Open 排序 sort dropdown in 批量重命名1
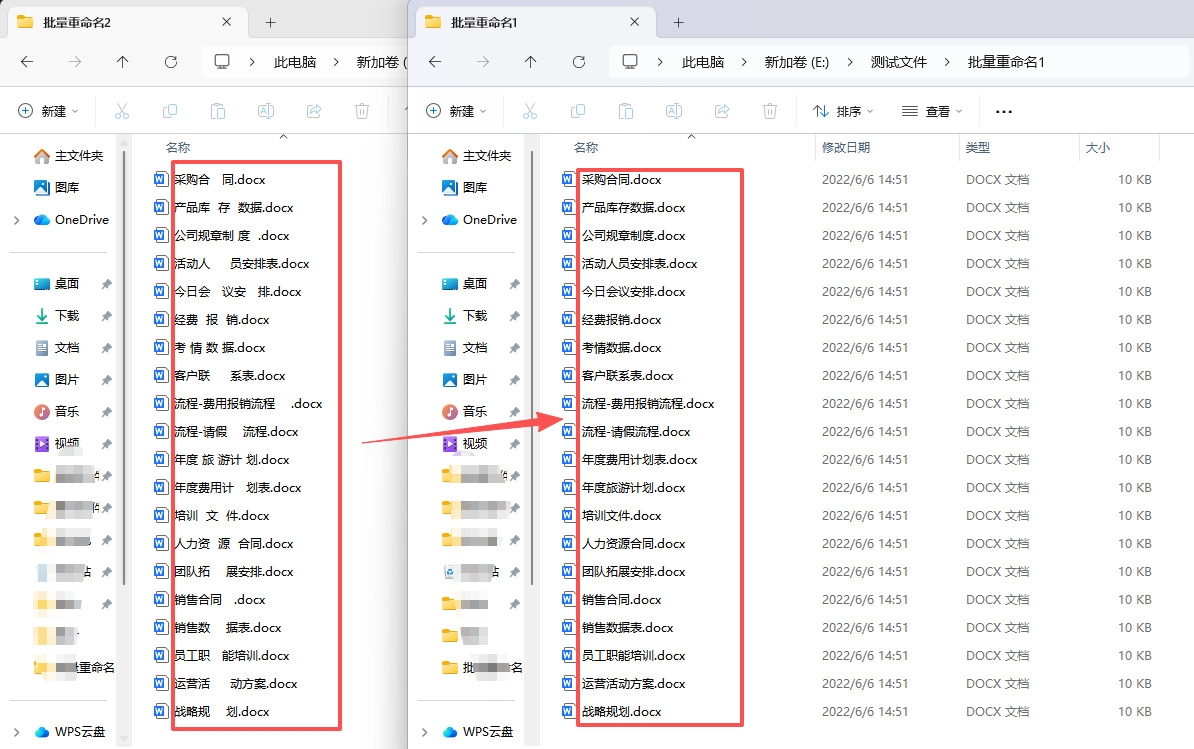This screenshot has height=749, width=1194. (x=842, y=111)
